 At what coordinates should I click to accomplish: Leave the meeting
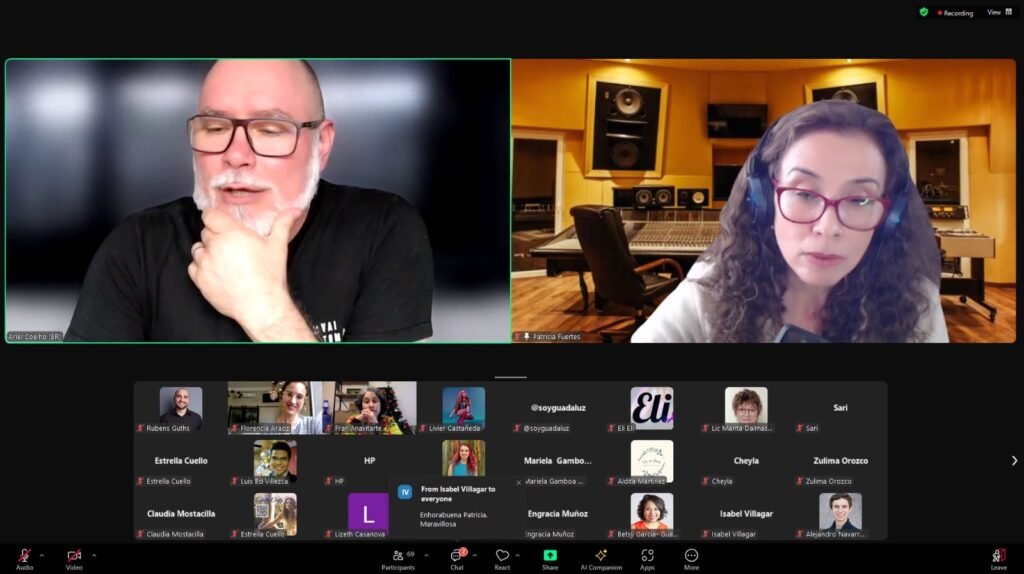click(999, 559)
